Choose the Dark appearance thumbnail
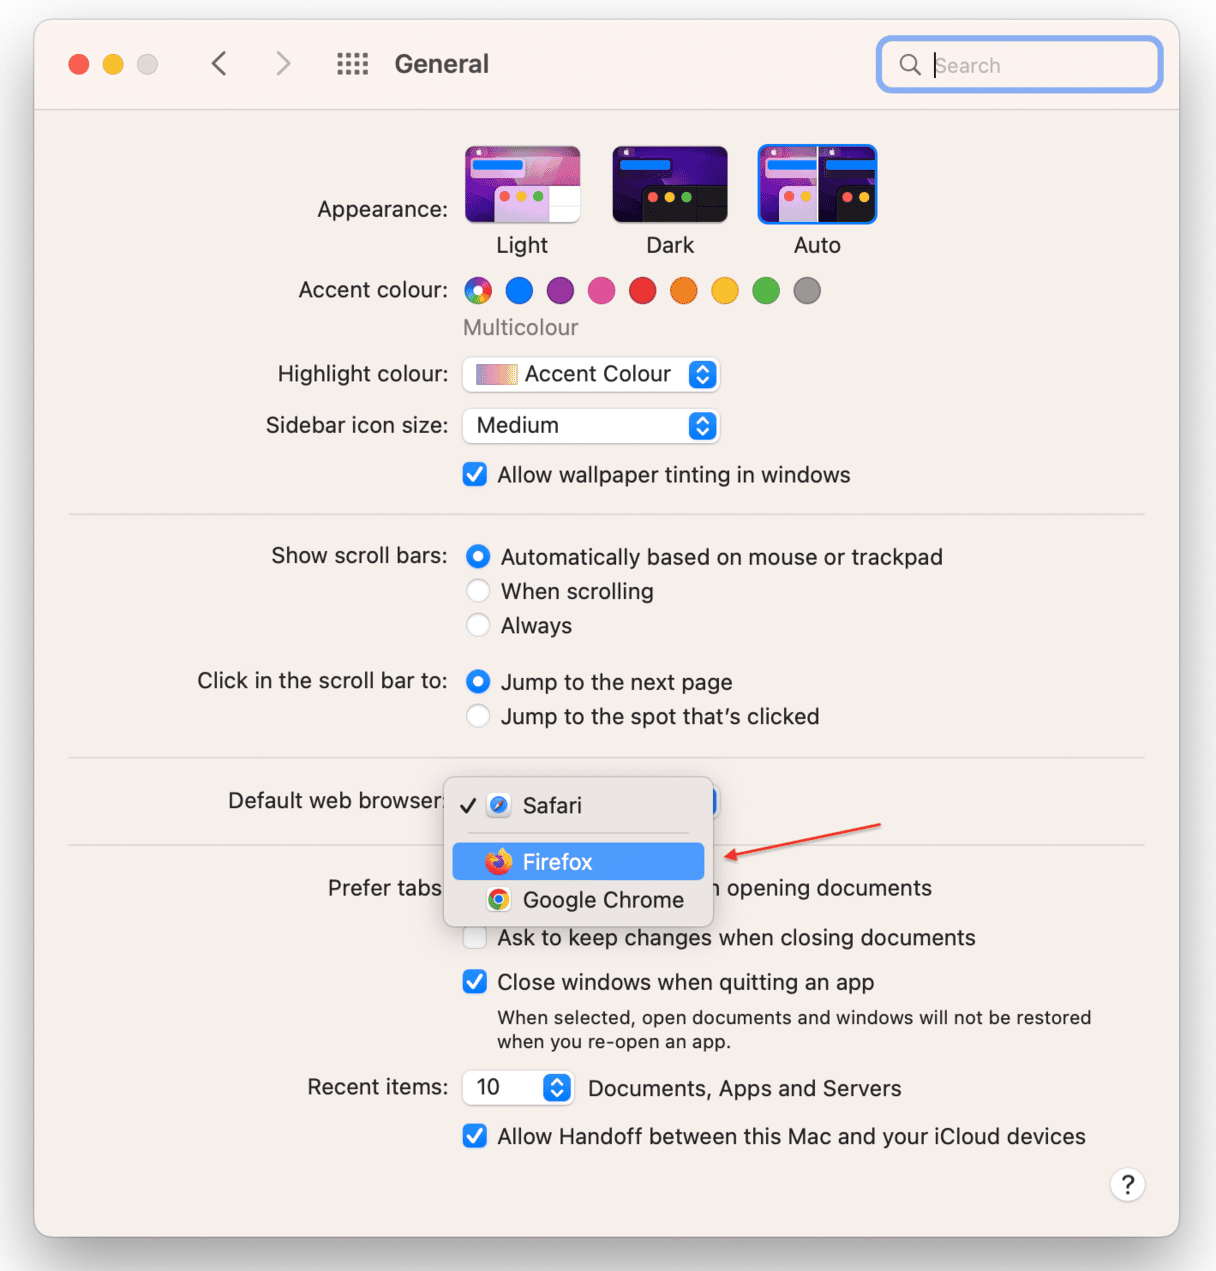The width and height of the screenshot is (1216, 1271). coord(670,184)
